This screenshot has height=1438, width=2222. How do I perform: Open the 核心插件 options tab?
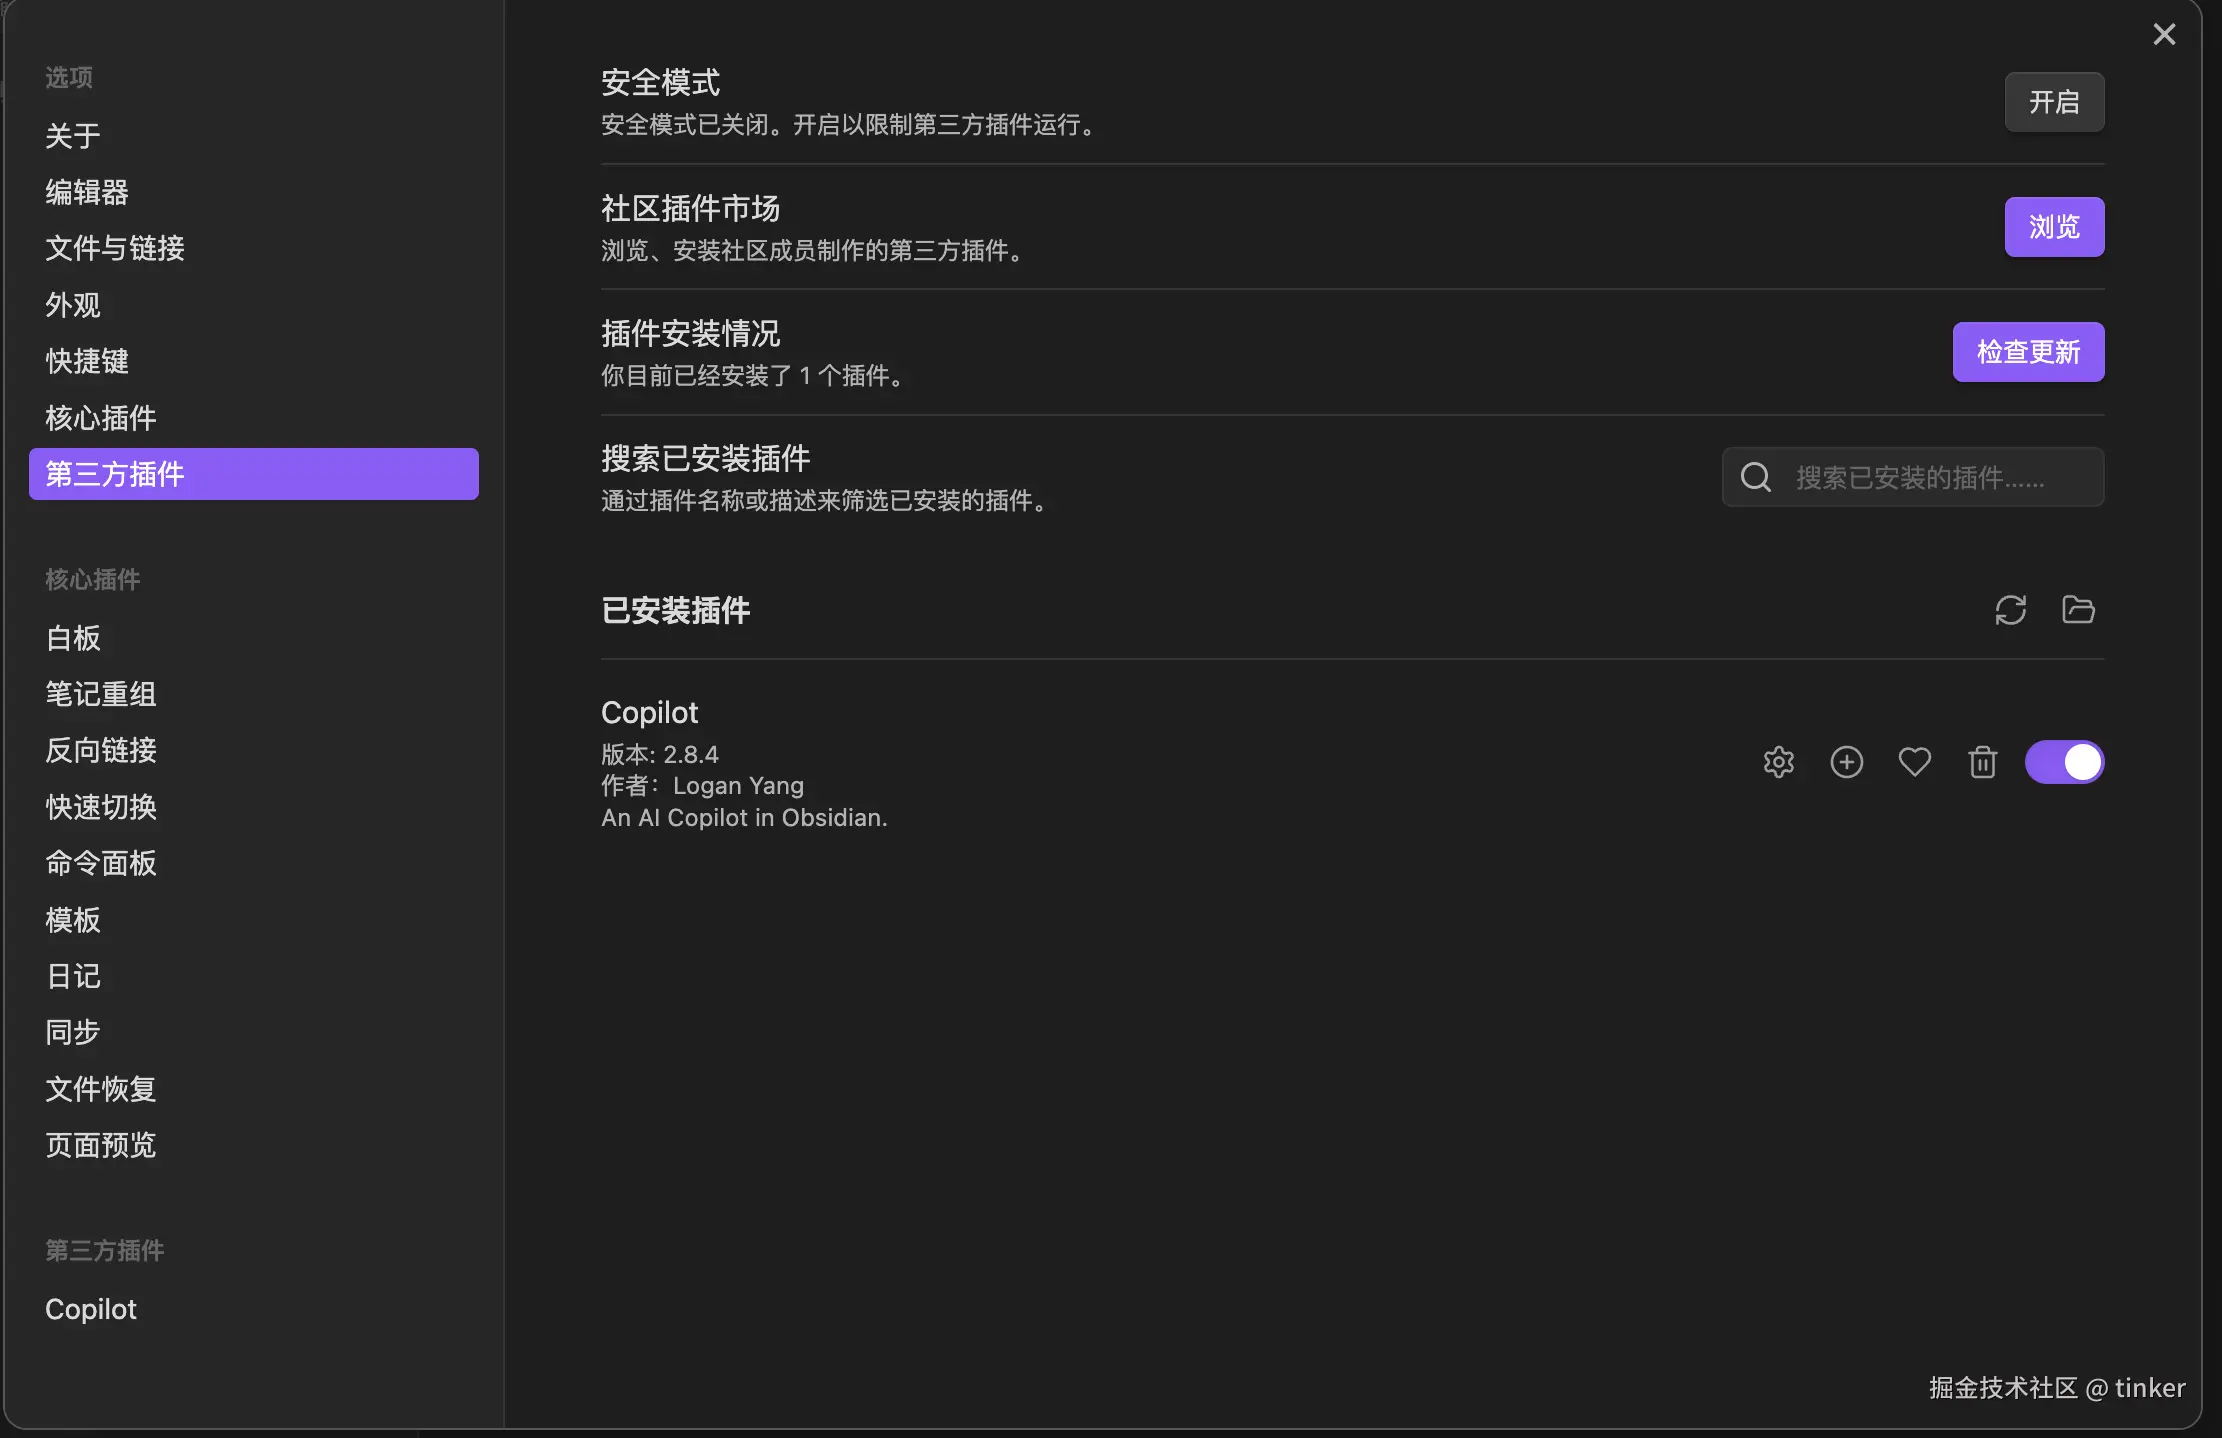101,418
